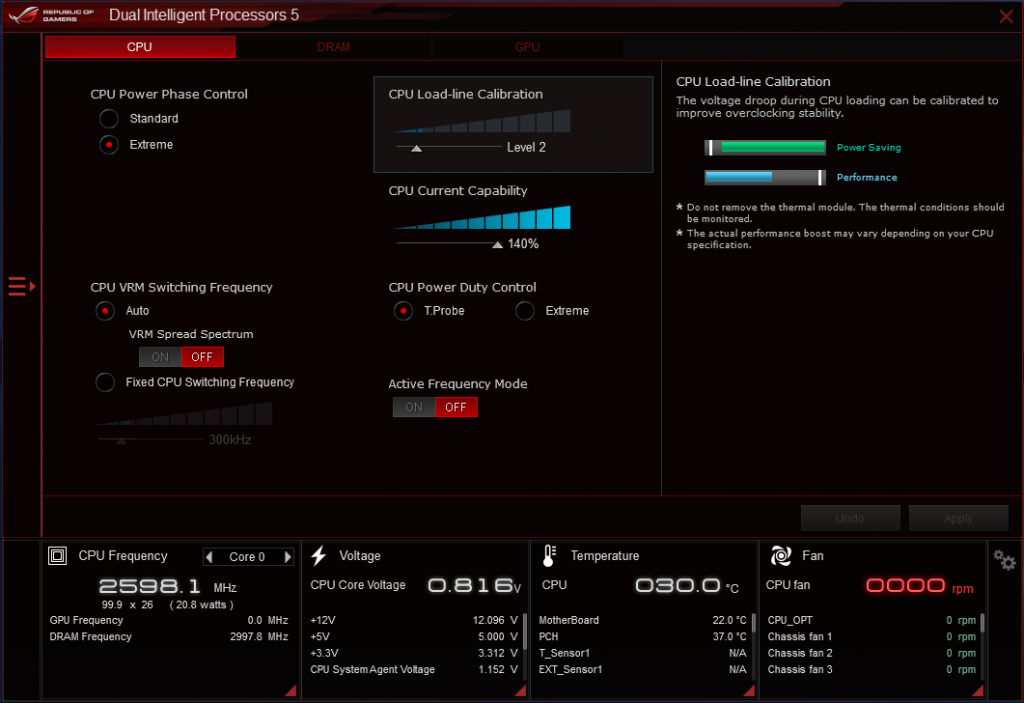This screenshot has width=1024, height=703.
Task: Set CPU Power Duty Control to Extreme
Action: pos(525,311)
